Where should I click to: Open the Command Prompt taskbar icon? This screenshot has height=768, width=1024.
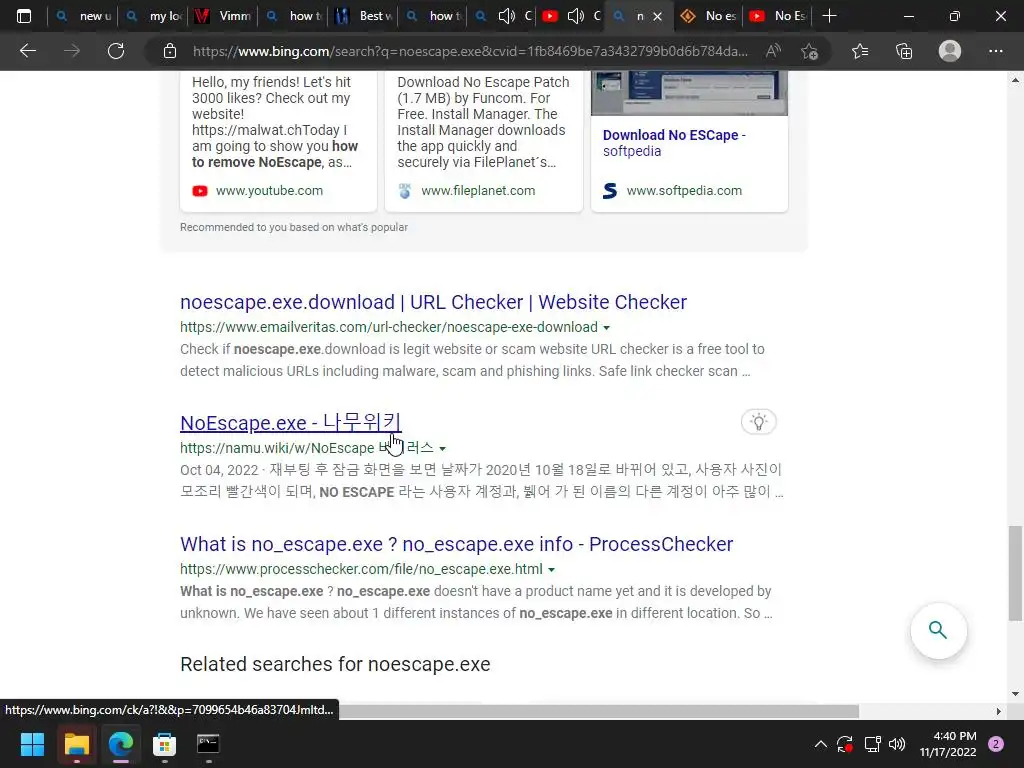[208, 744]
